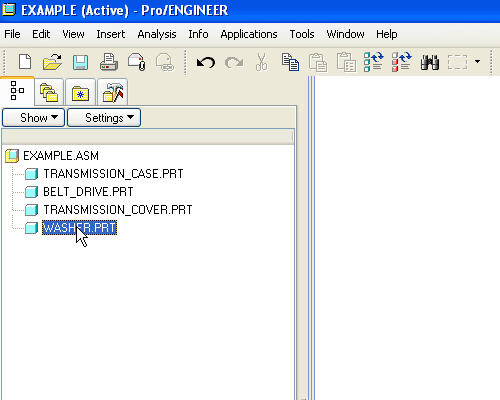Screen dimensions: 500x400
Task: Open the Window menu
Action: pyautogui.click(x=345, y=34)
